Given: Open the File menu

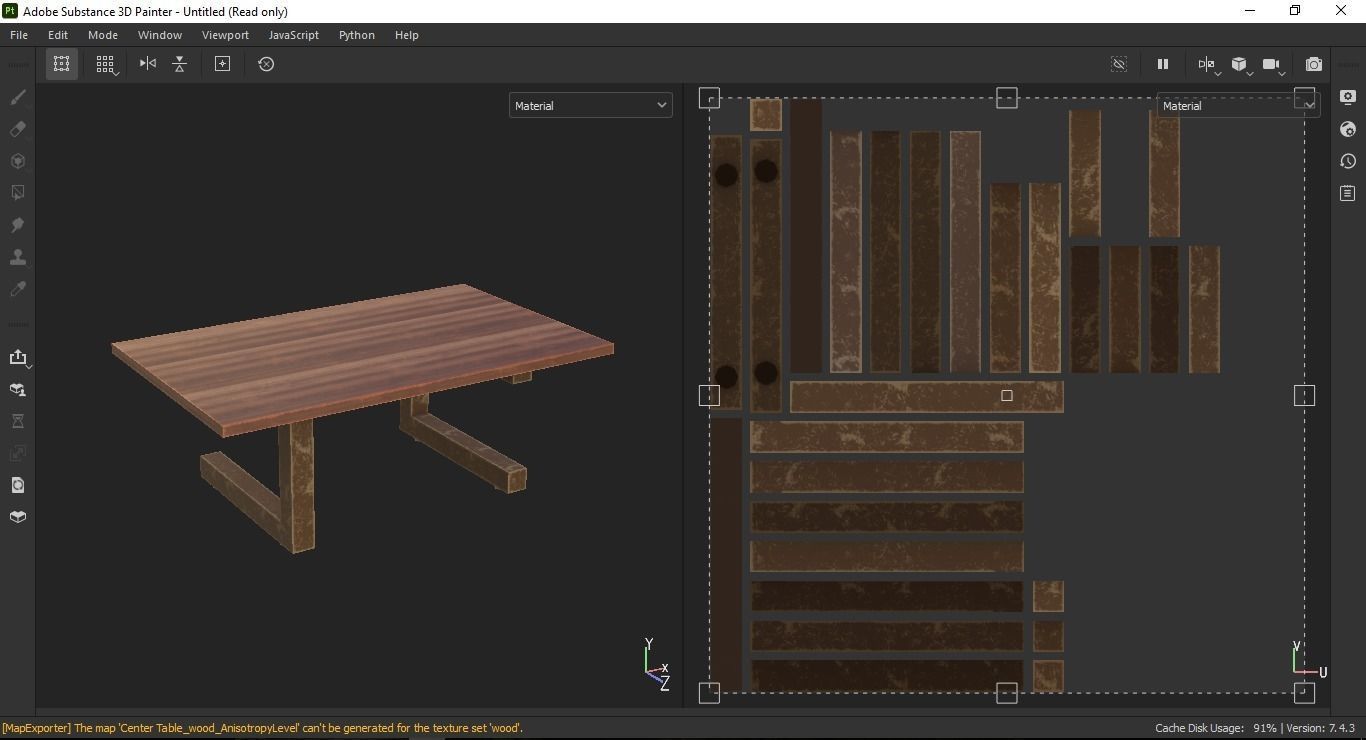Looking at the screenshot, I should [x=19, y=35].
